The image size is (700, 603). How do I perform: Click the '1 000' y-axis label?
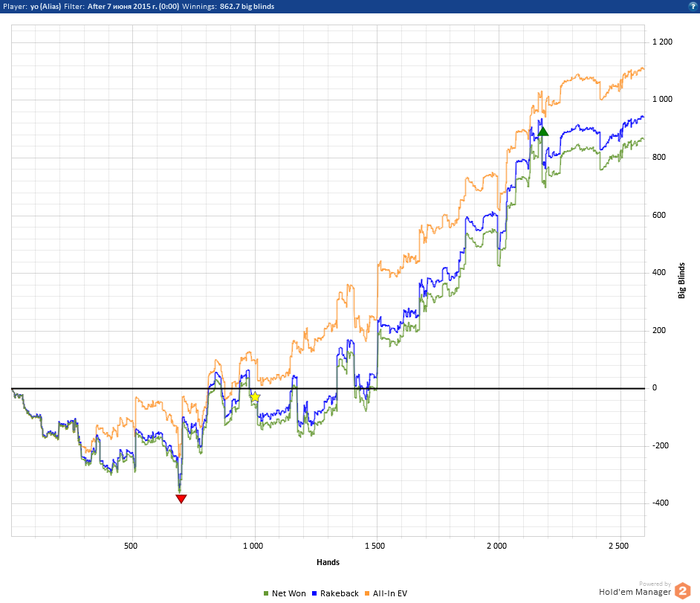coord(662,99)
